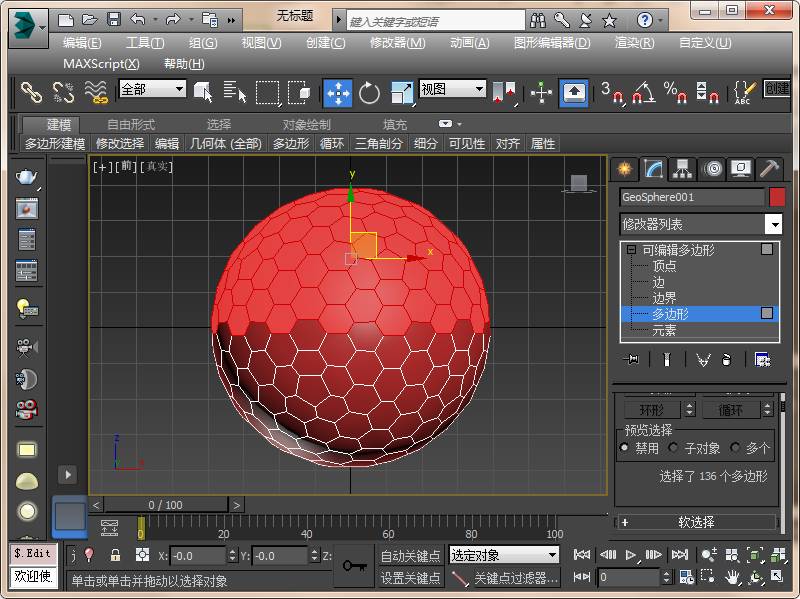800x599 pixels.
Task: Click the Bind to Space Warp icon
Action: (x=96, y=93)
